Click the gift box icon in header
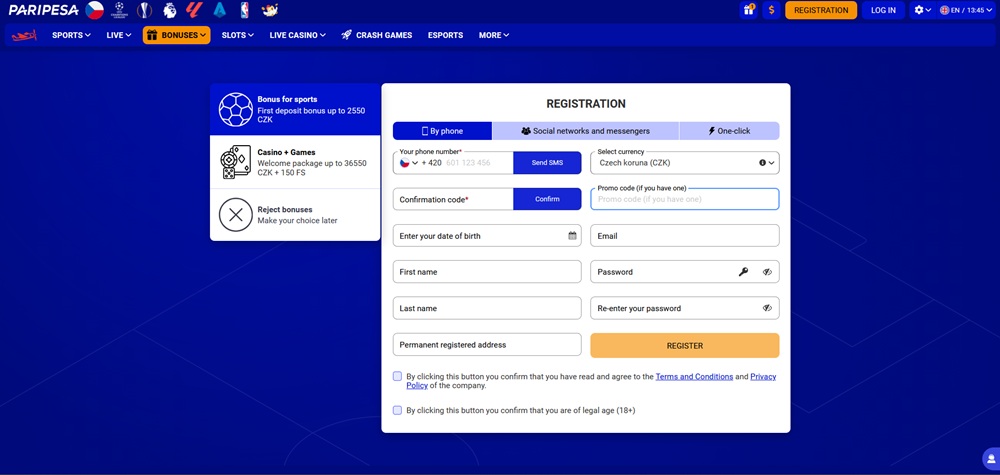 click(x=749, y=10)
